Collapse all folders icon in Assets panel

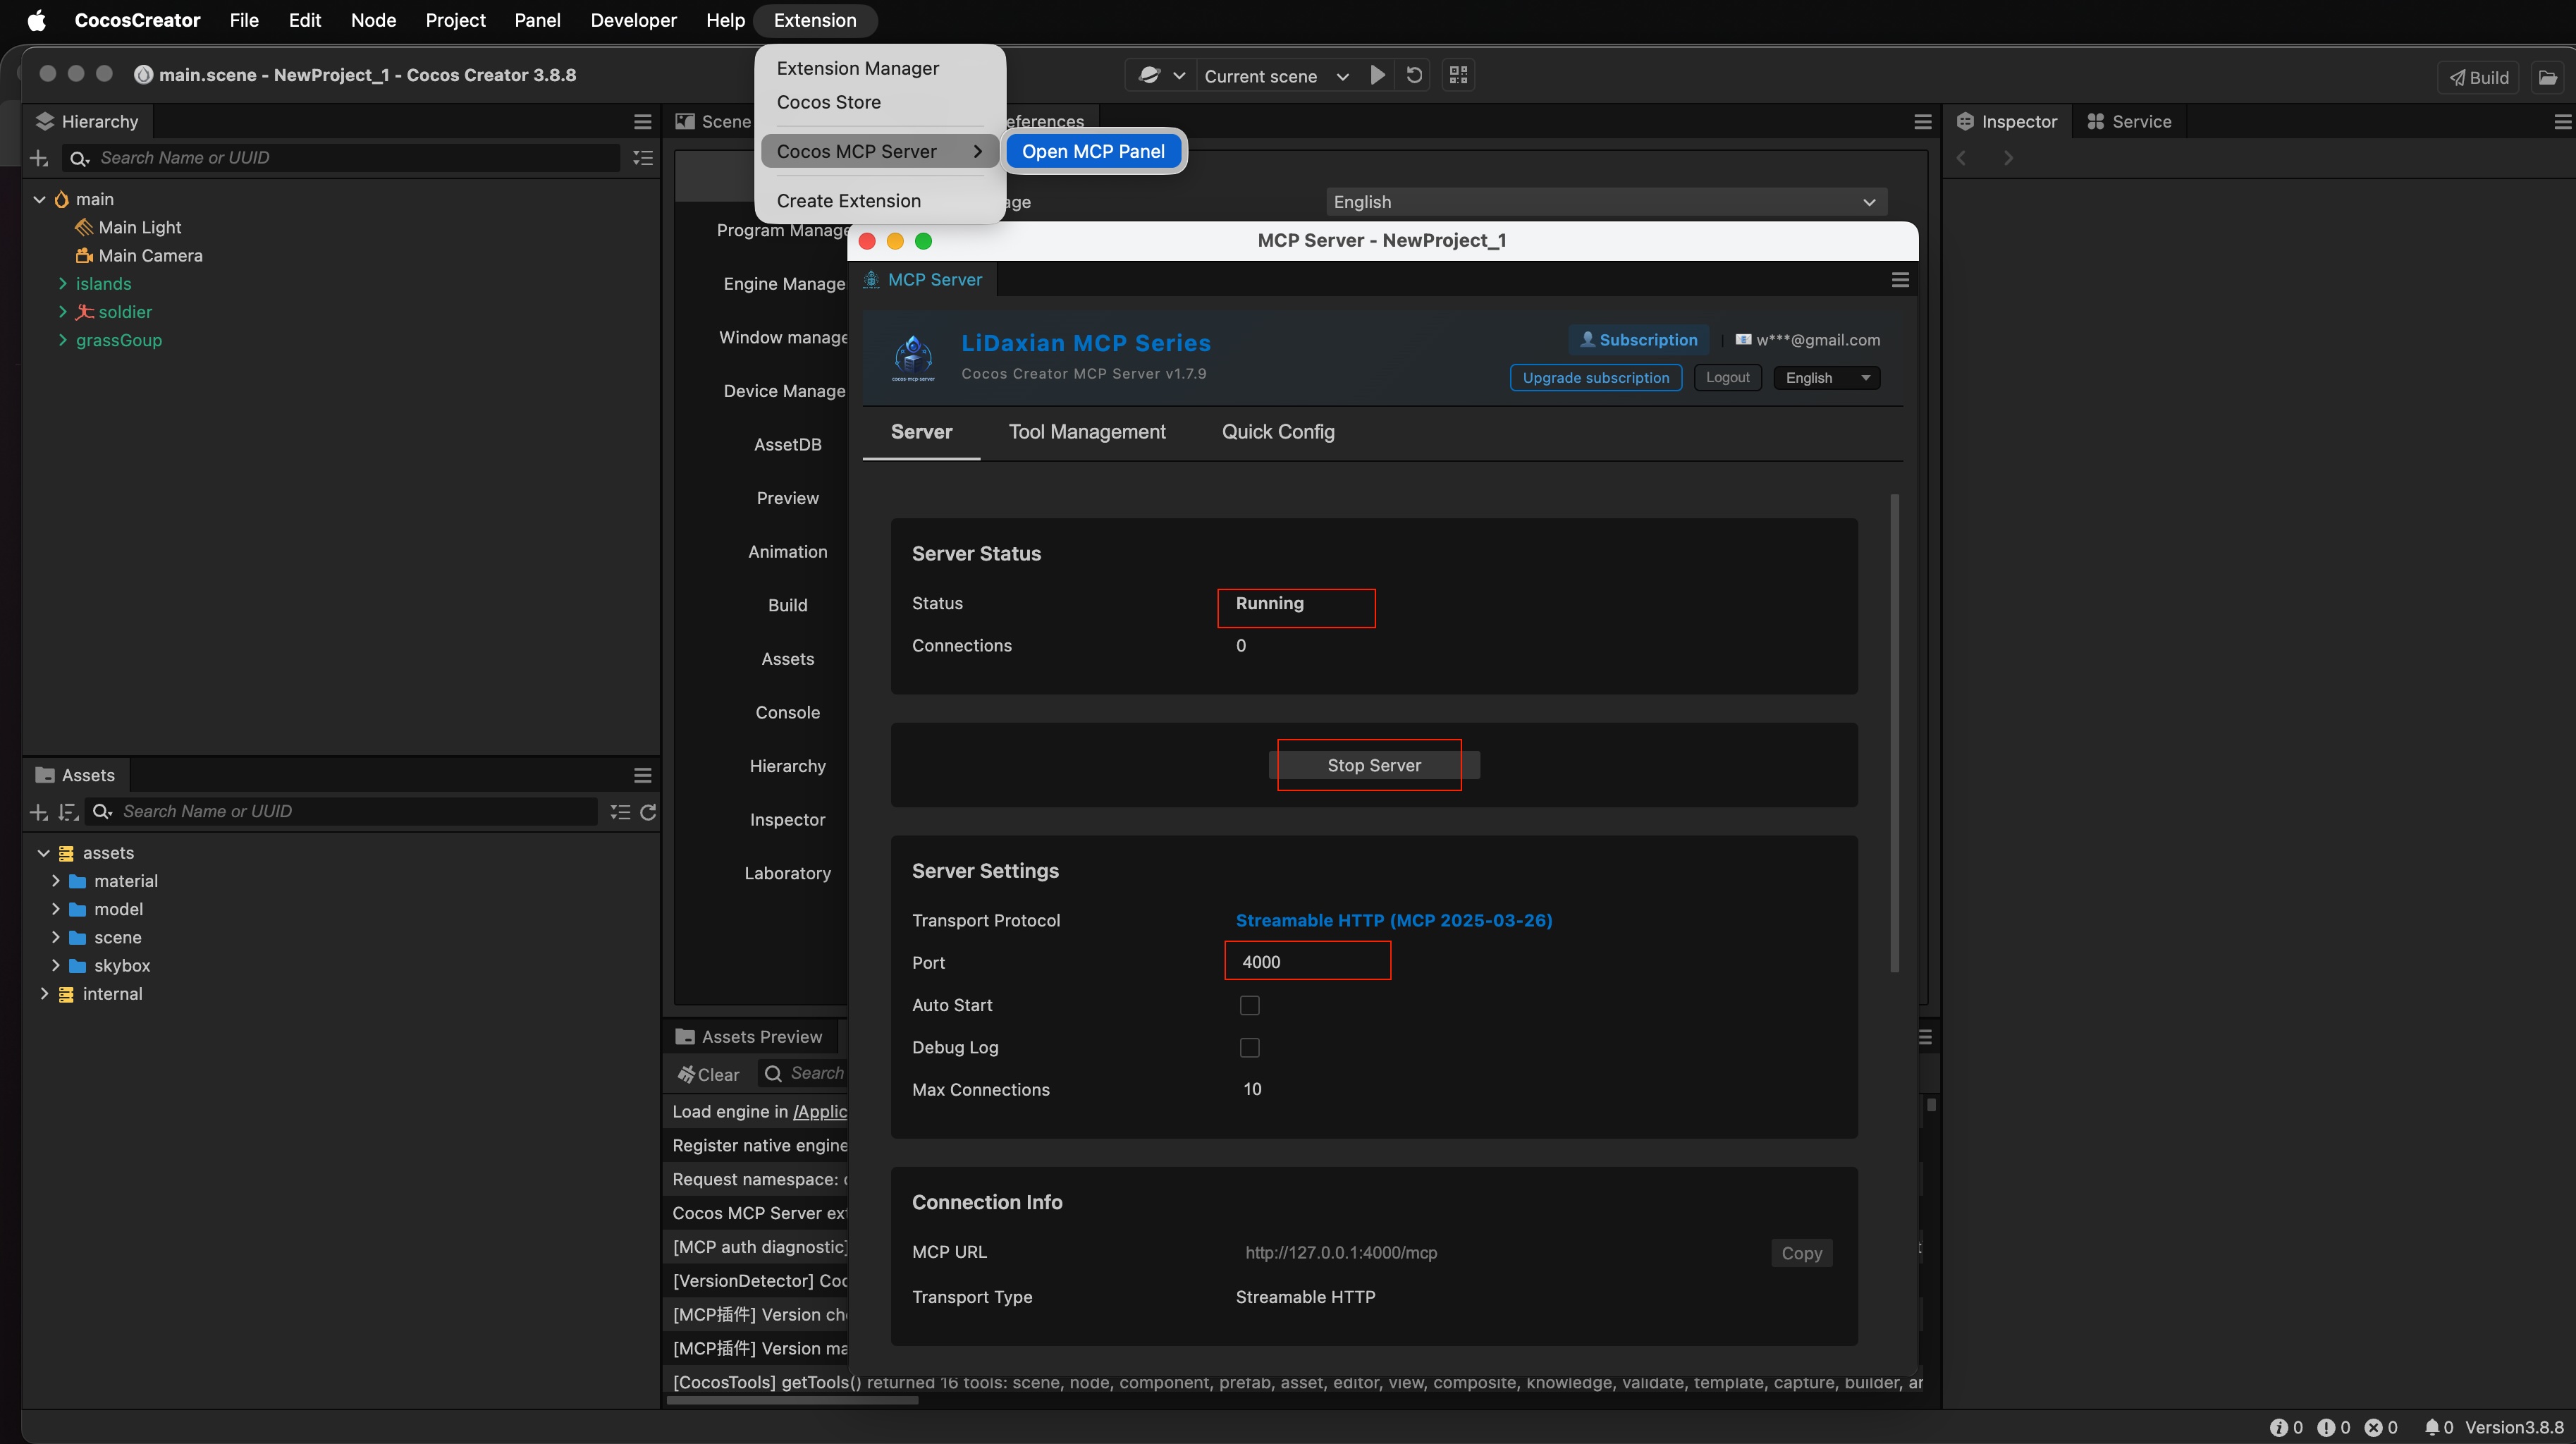(x=620, y=812)
